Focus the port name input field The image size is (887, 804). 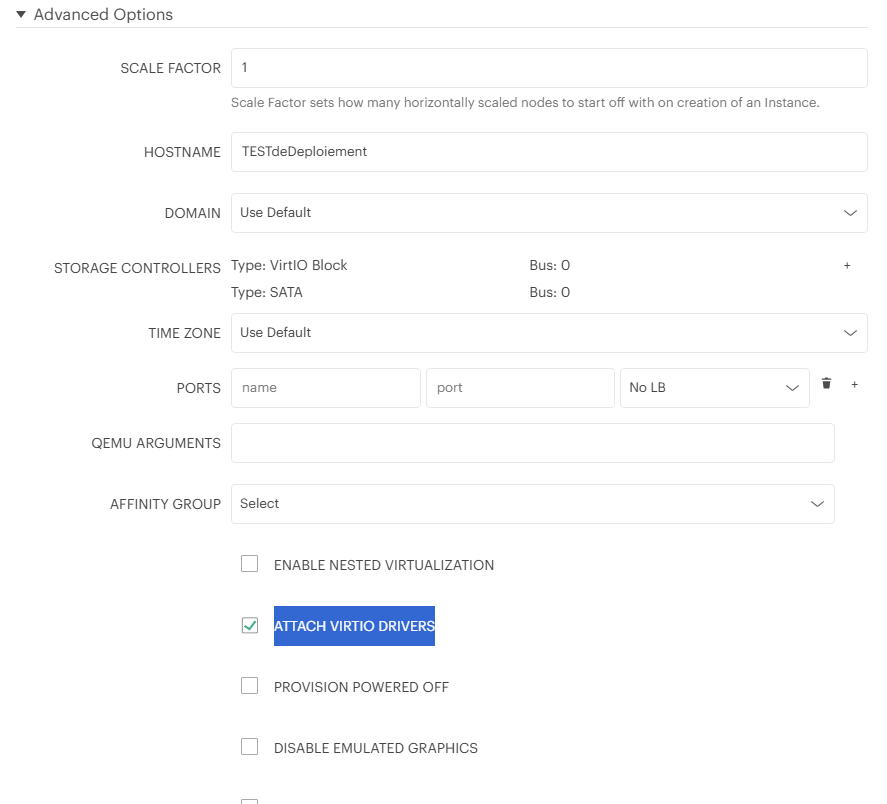[x=325, y=388]
